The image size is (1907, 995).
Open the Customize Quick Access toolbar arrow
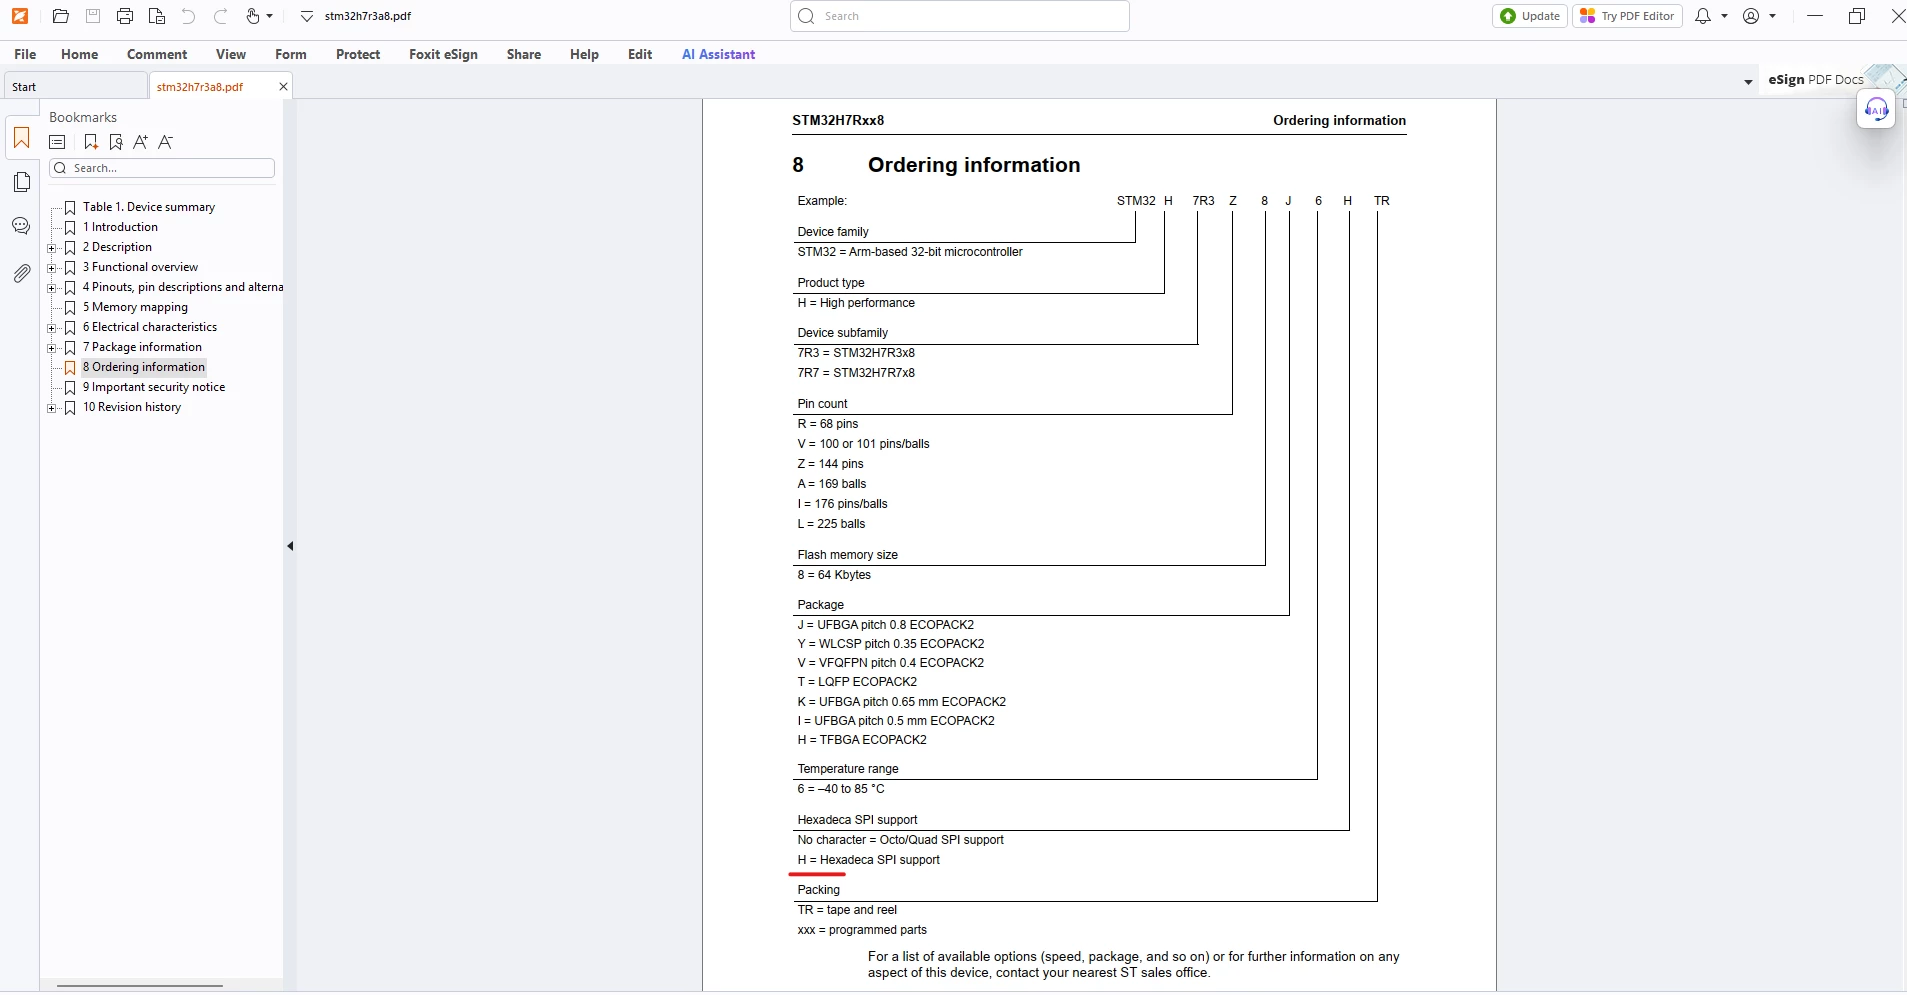point(307,17)
